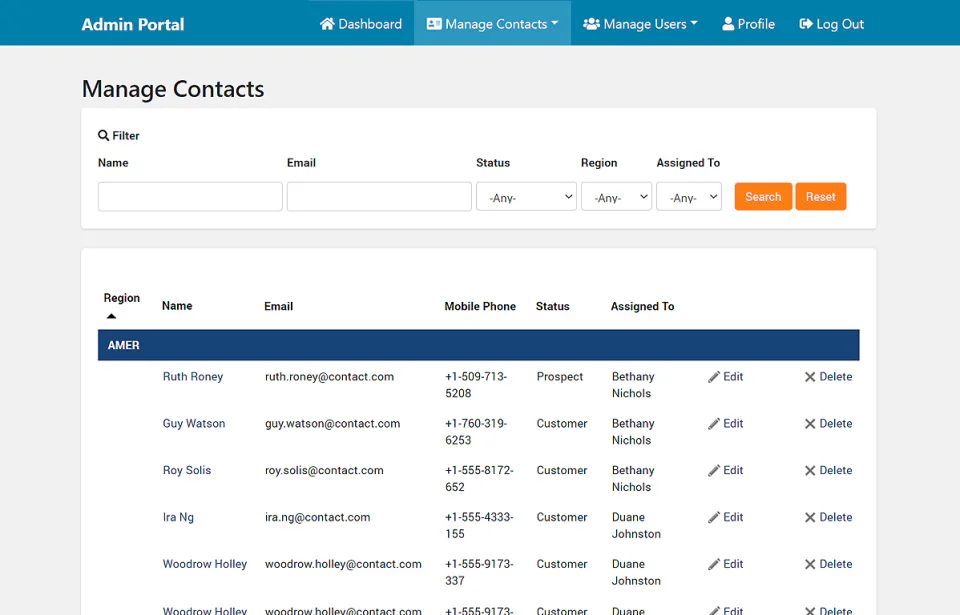Click the orange Reset button
Viewport: 960px width, 615px height.
click(x=820, y=197)
